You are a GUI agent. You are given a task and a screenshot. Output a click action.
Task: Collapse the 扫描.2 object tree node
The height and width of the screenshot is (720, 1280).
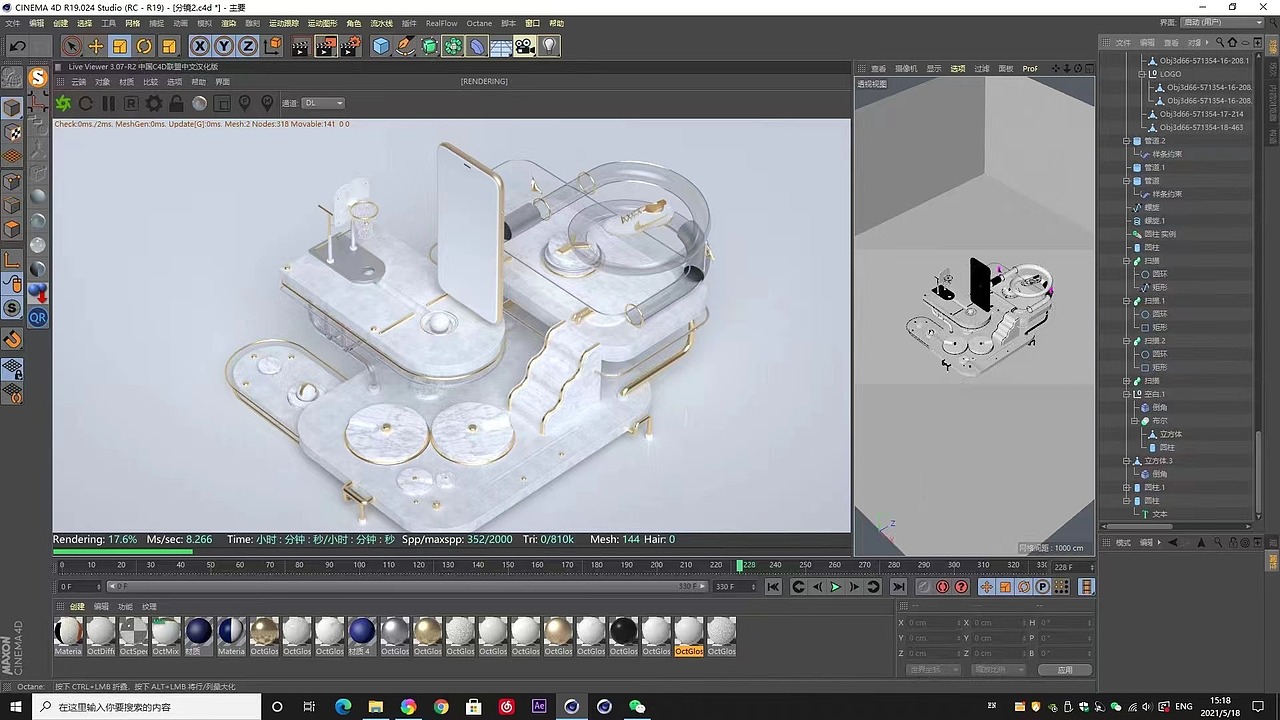1127,341
